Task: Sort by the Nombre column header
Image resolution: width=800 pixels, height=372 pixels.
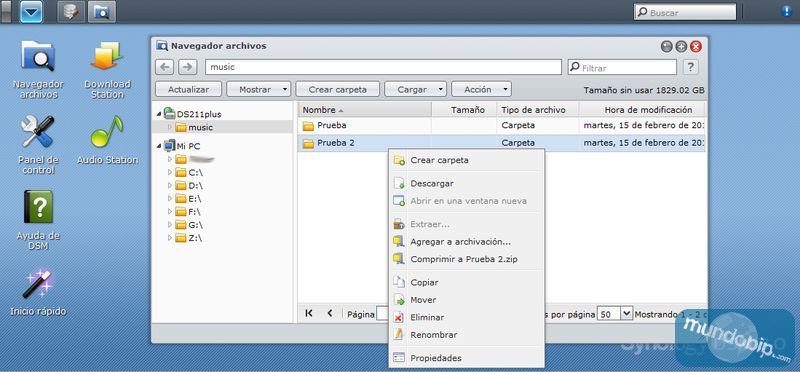Action: [365, 110]
